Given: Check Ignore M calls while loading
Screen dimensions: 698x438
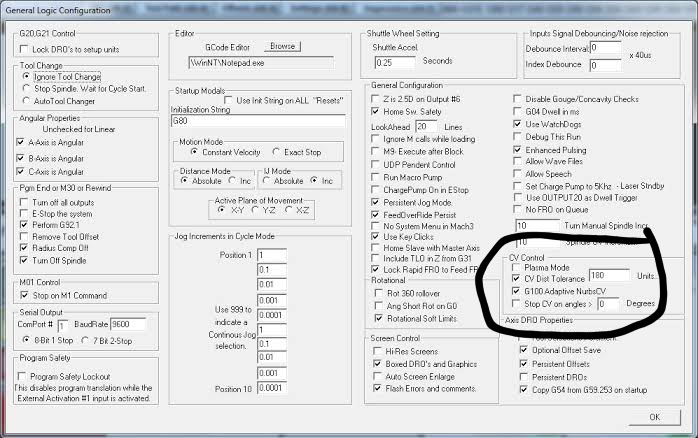Looking at the screenshot, I should tap(375, 138).
